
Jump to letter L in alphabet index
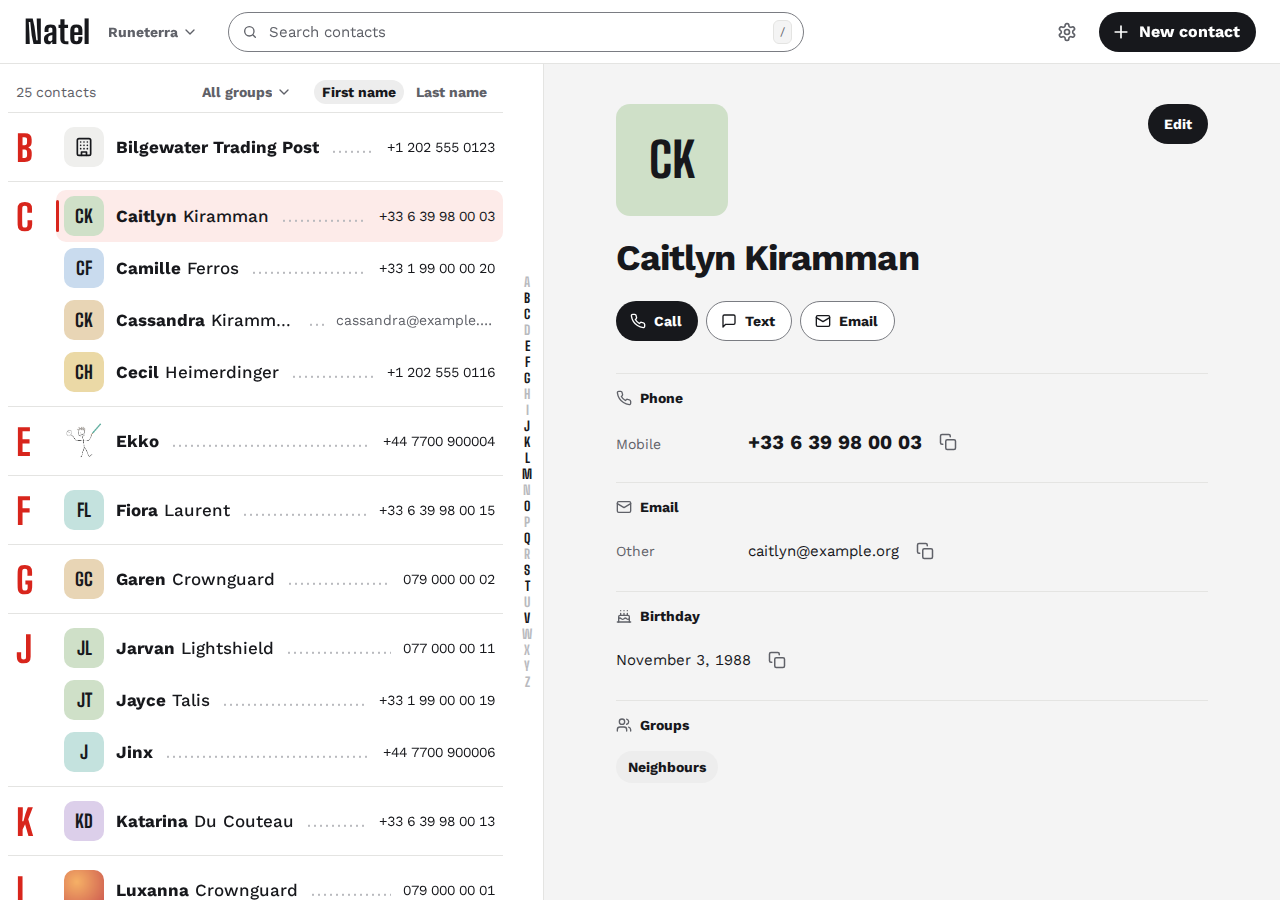pos(527,458)
